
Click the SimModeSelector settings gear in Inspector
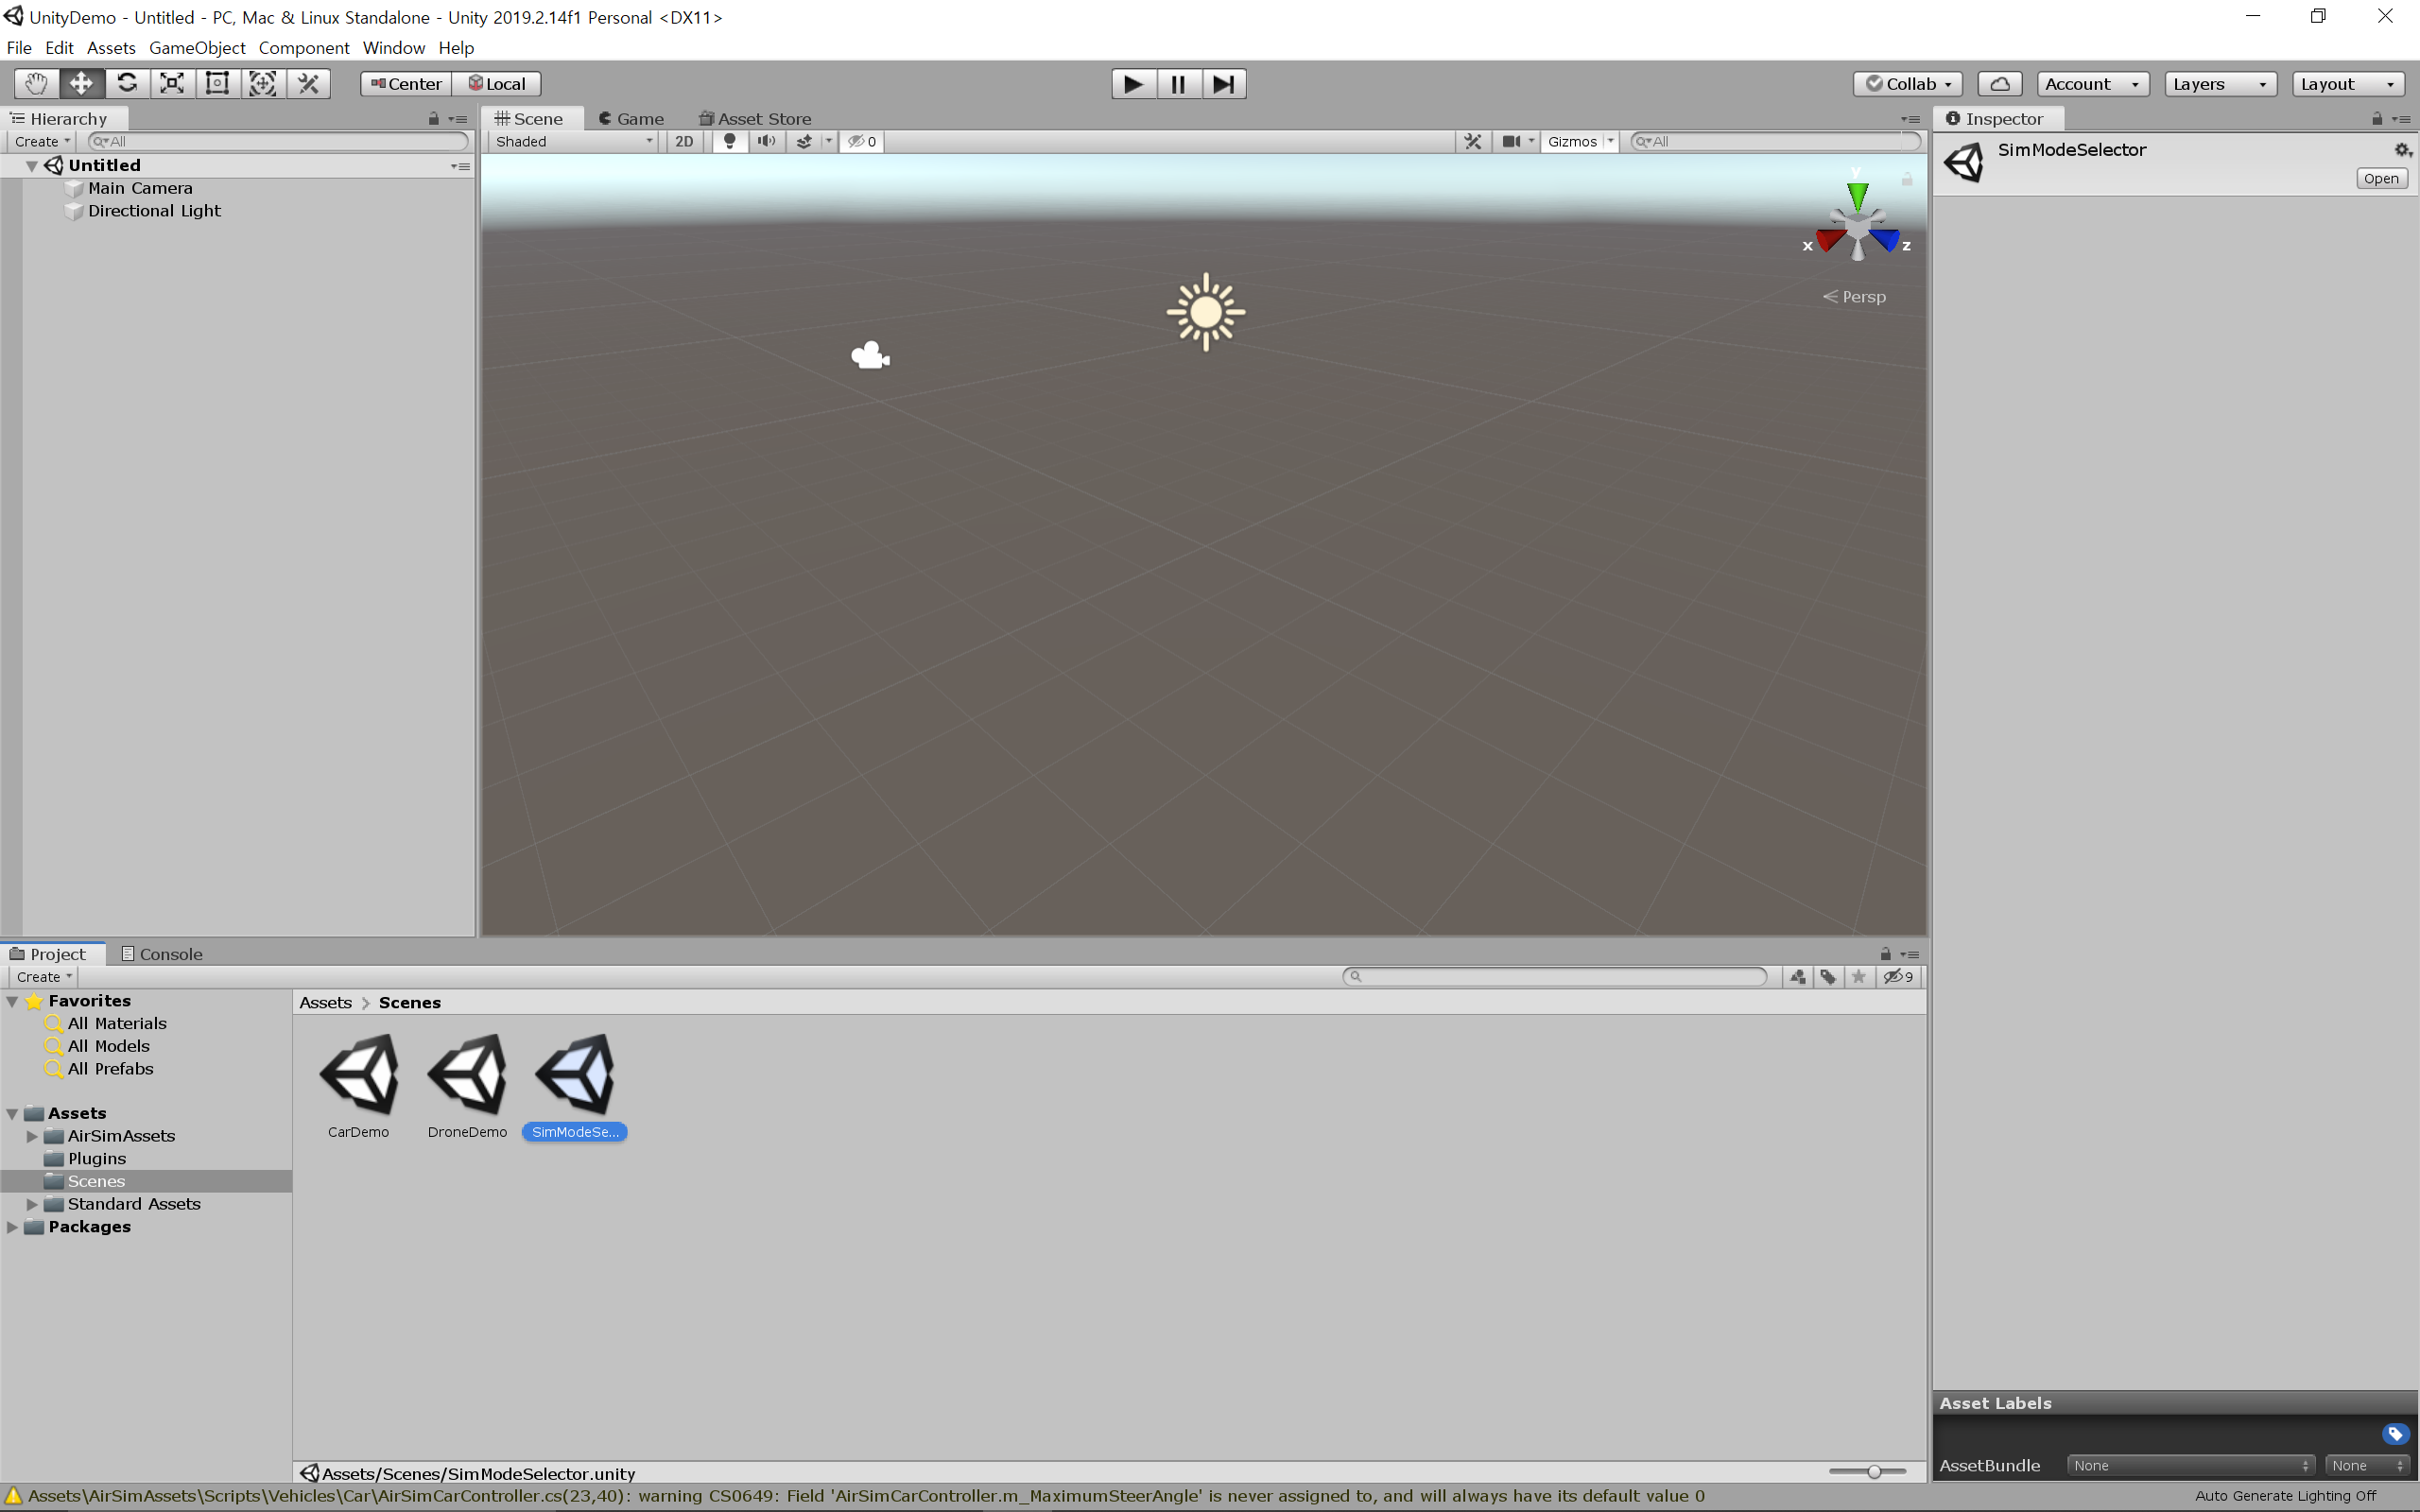coord(2403,150)
